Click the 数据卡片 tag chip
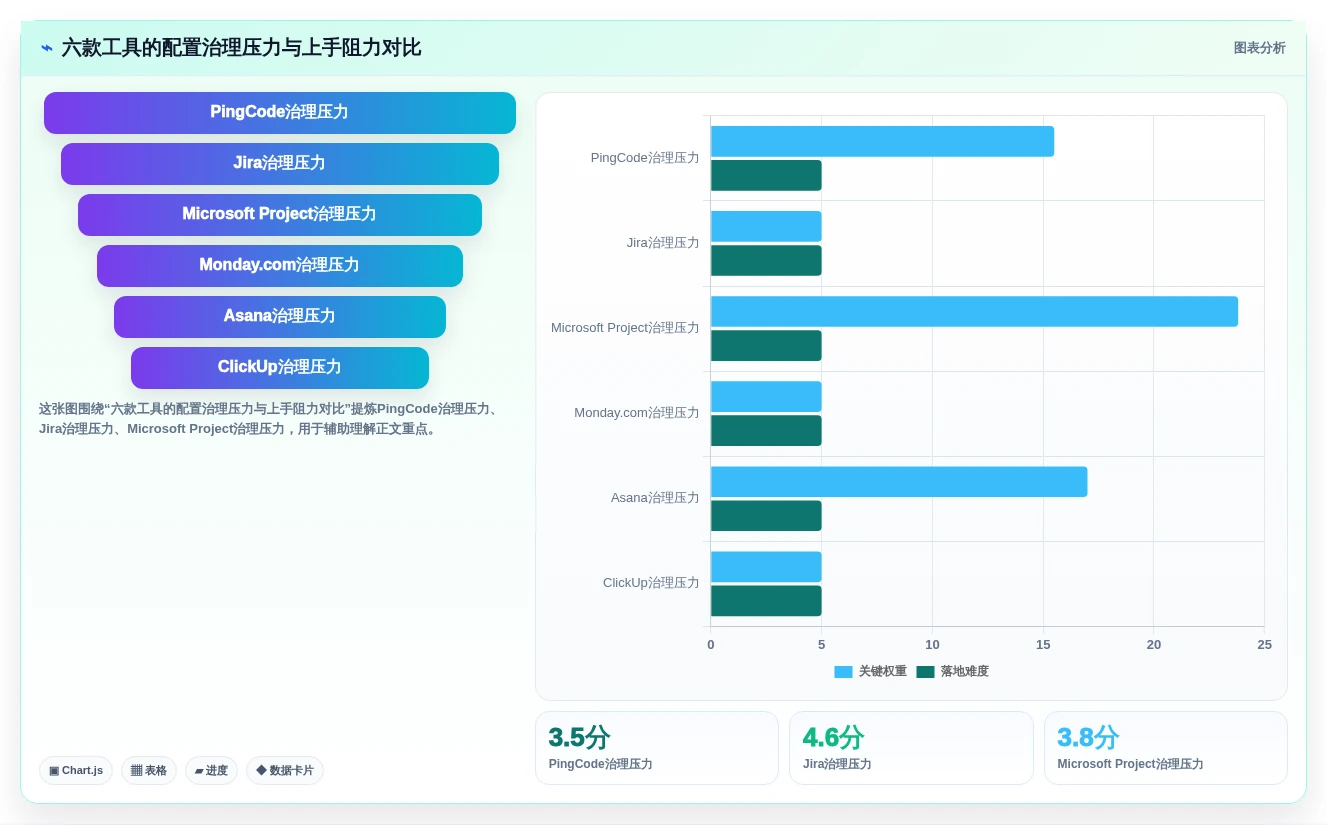Viewport: 1327px width, 825px height. (x=285, y=771)
